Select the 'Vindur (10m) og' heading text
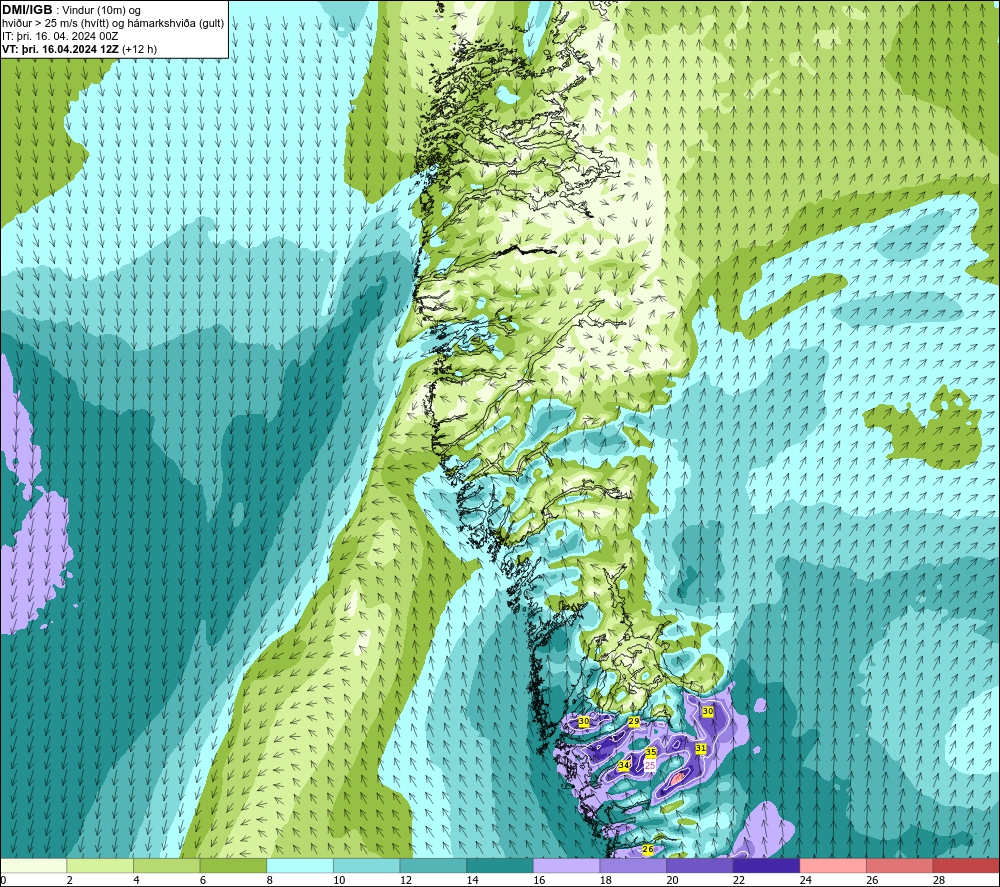Image resolution: width=1000 pixels, height=887 pixels. 102,11
